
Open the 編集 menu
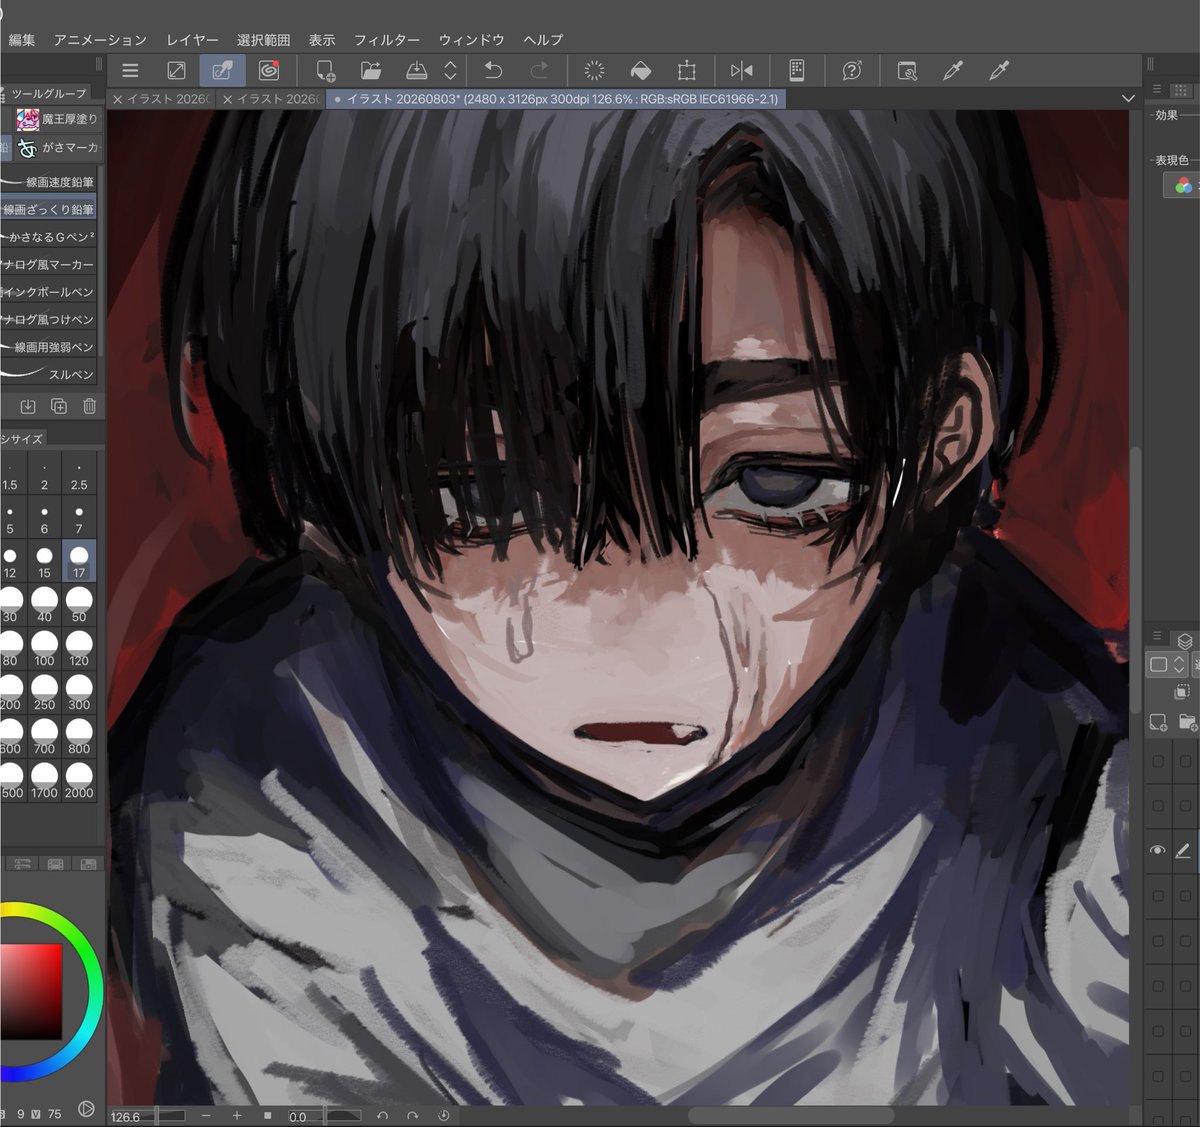pyautogui.click(x=21, y=40)
